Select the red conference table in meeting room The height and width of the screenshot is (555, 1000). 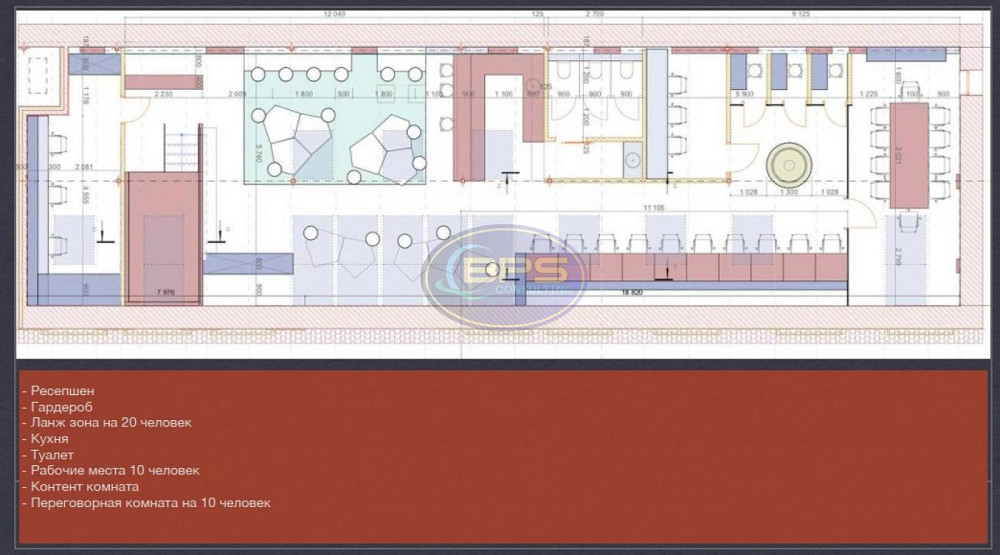[909, 154]
